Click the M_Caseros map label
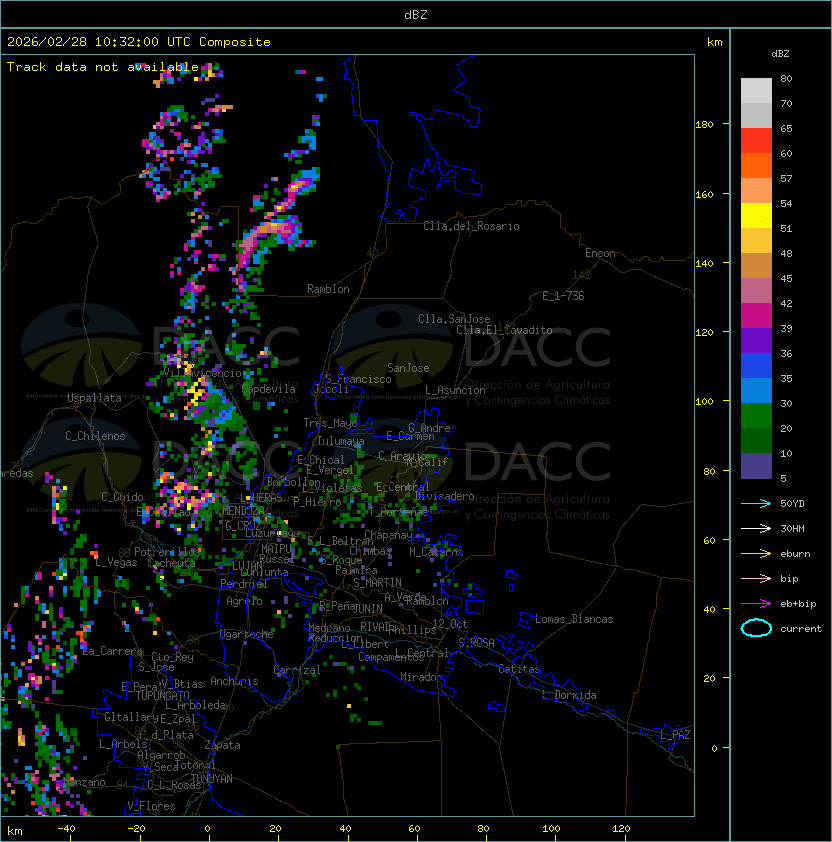 click(x=436, y=551)
